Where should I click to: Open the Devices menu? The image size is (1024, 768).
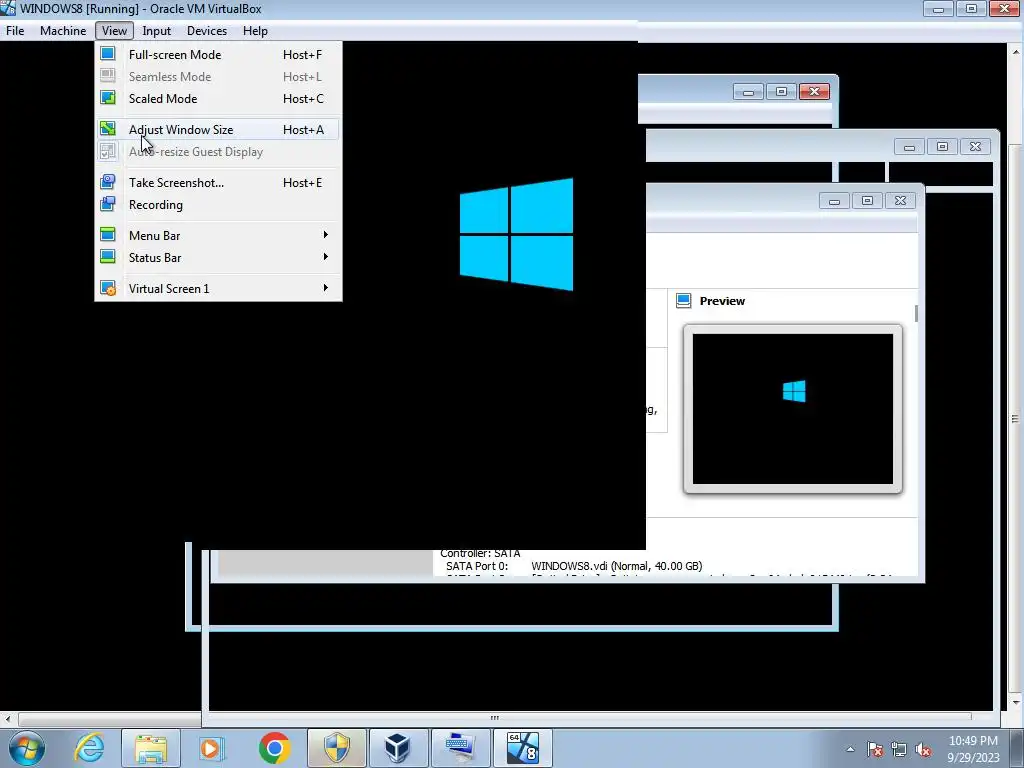pyautogui.click(x=207, y=31)
